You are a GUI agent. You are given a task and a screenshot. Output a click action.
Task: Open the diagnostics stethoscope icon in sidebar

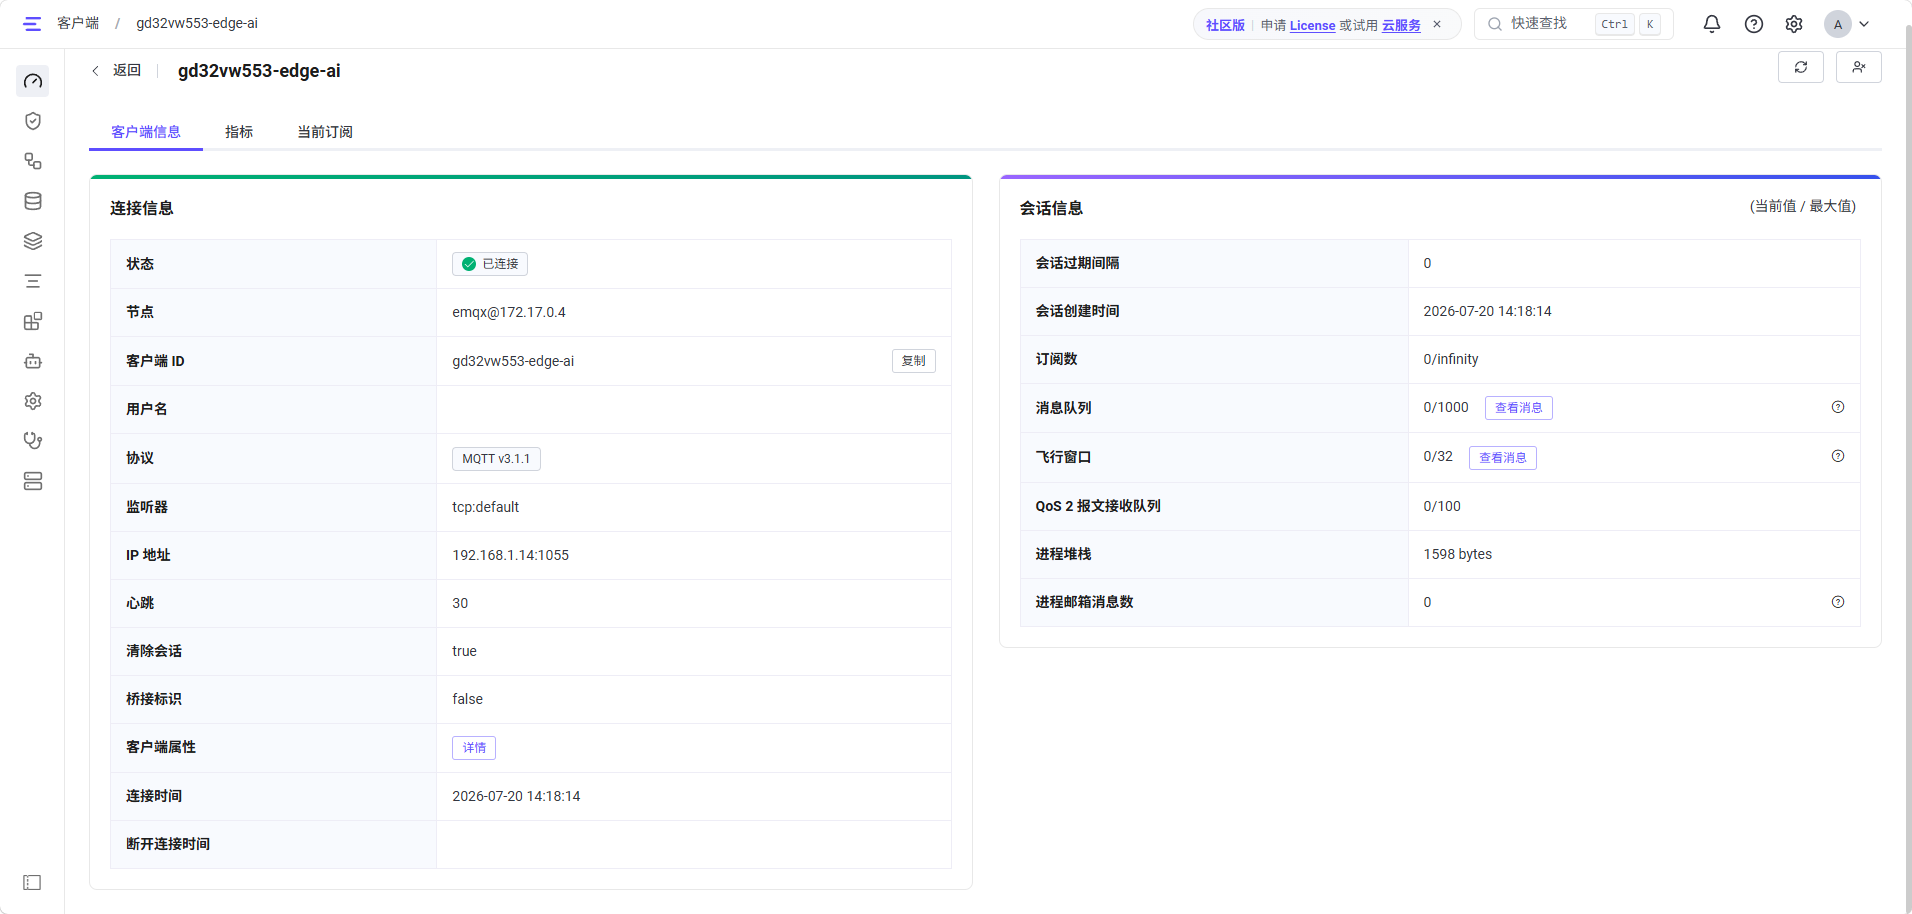[33, 441]
